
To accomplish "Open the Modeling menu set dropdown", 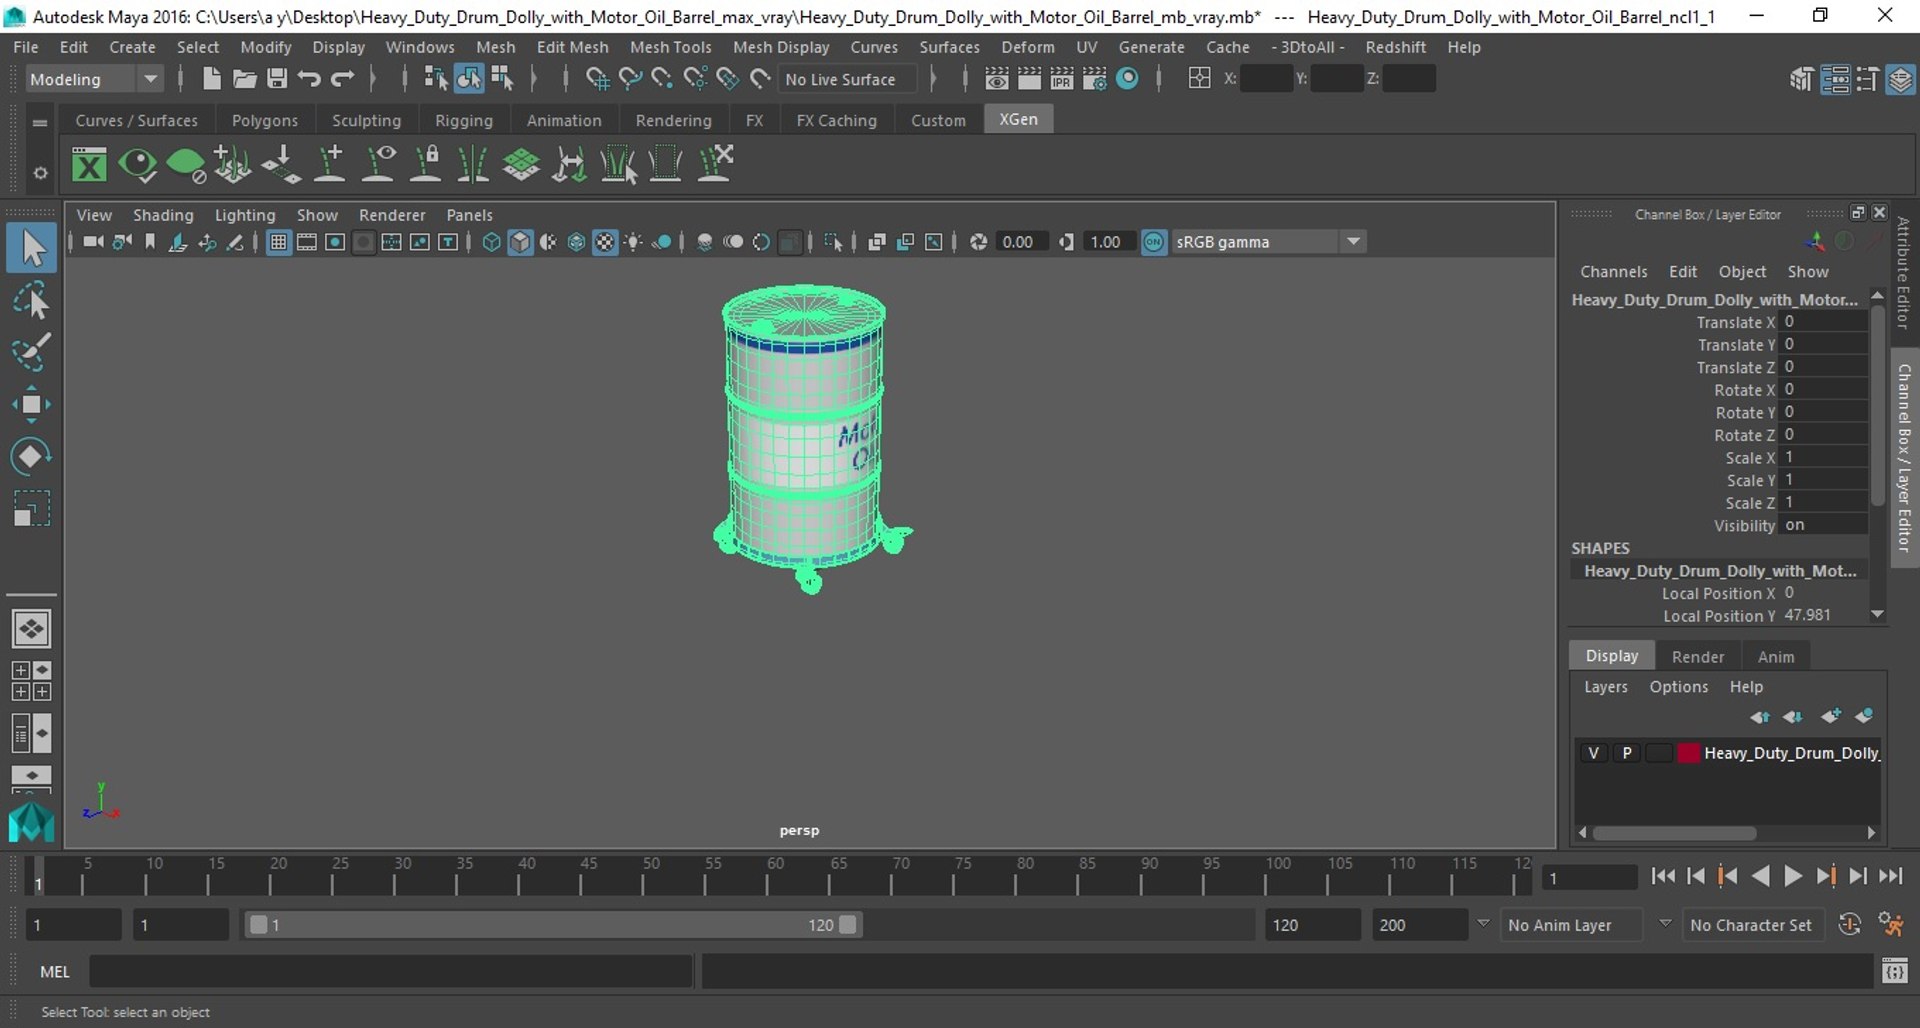I will pos(94,79).
